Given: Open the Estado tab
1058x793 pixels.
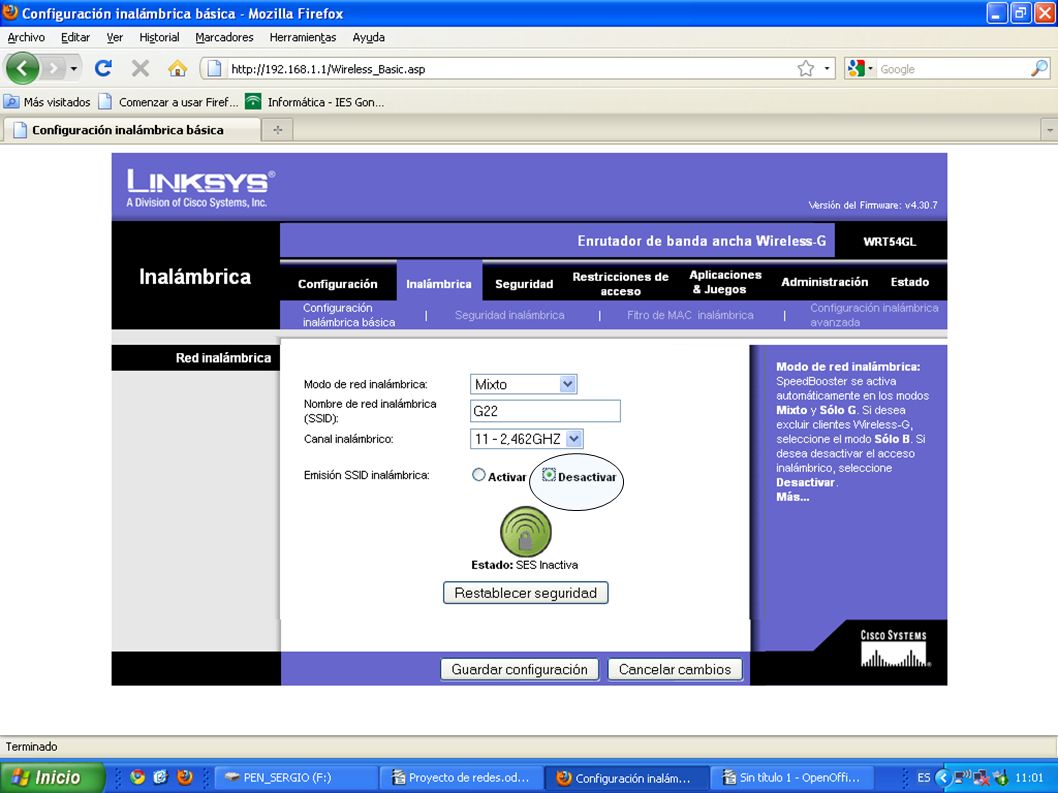Looking at the screenshot, I should (910, 282).
